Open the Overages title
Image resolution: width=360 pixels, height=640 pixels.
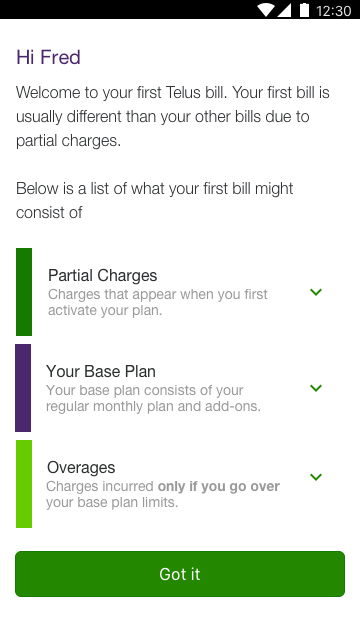tap(81, 467)
